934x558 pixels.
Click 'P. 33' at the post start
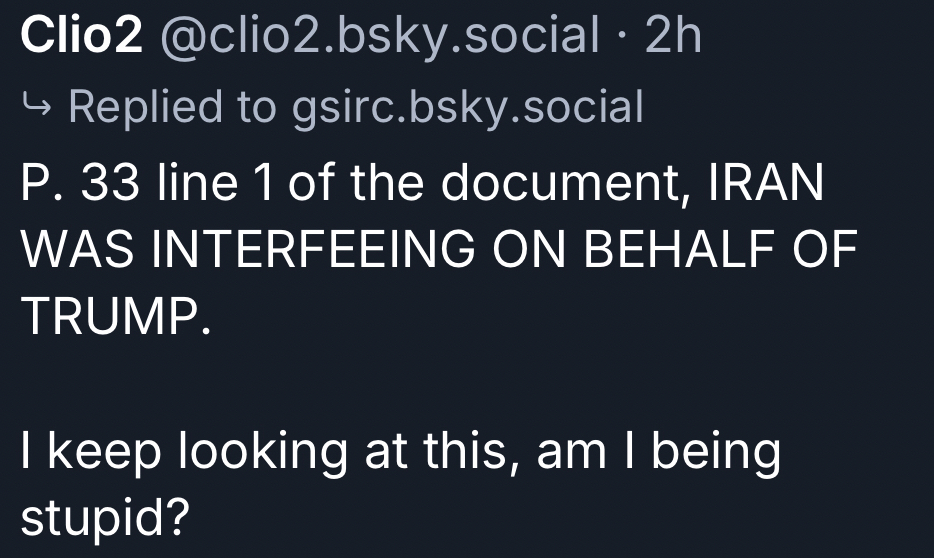point(84,187)
